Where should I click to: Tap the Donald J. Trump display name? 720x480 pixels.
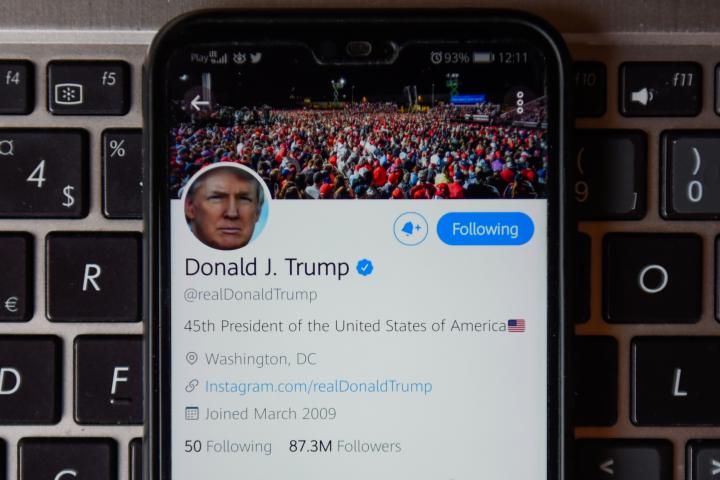click(x=267, y=267)
